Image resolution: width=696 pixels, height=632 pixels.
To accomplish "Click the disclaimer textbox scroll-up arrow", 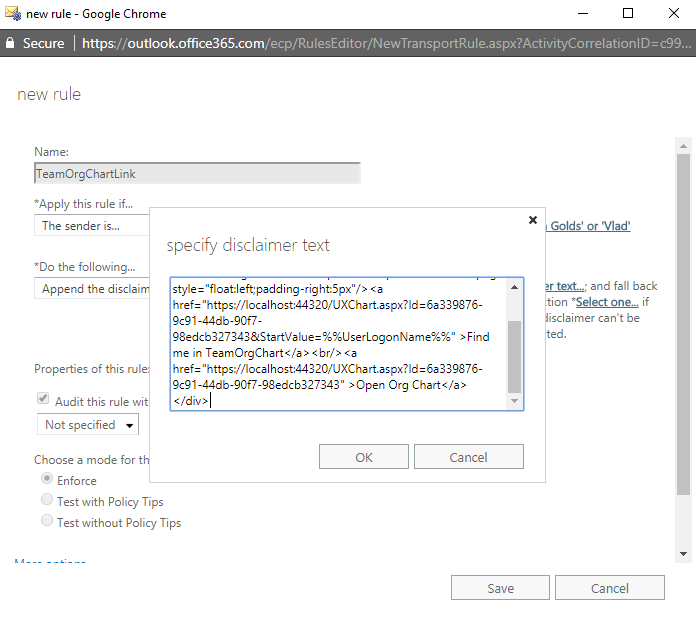I will (x=515, y=287).
